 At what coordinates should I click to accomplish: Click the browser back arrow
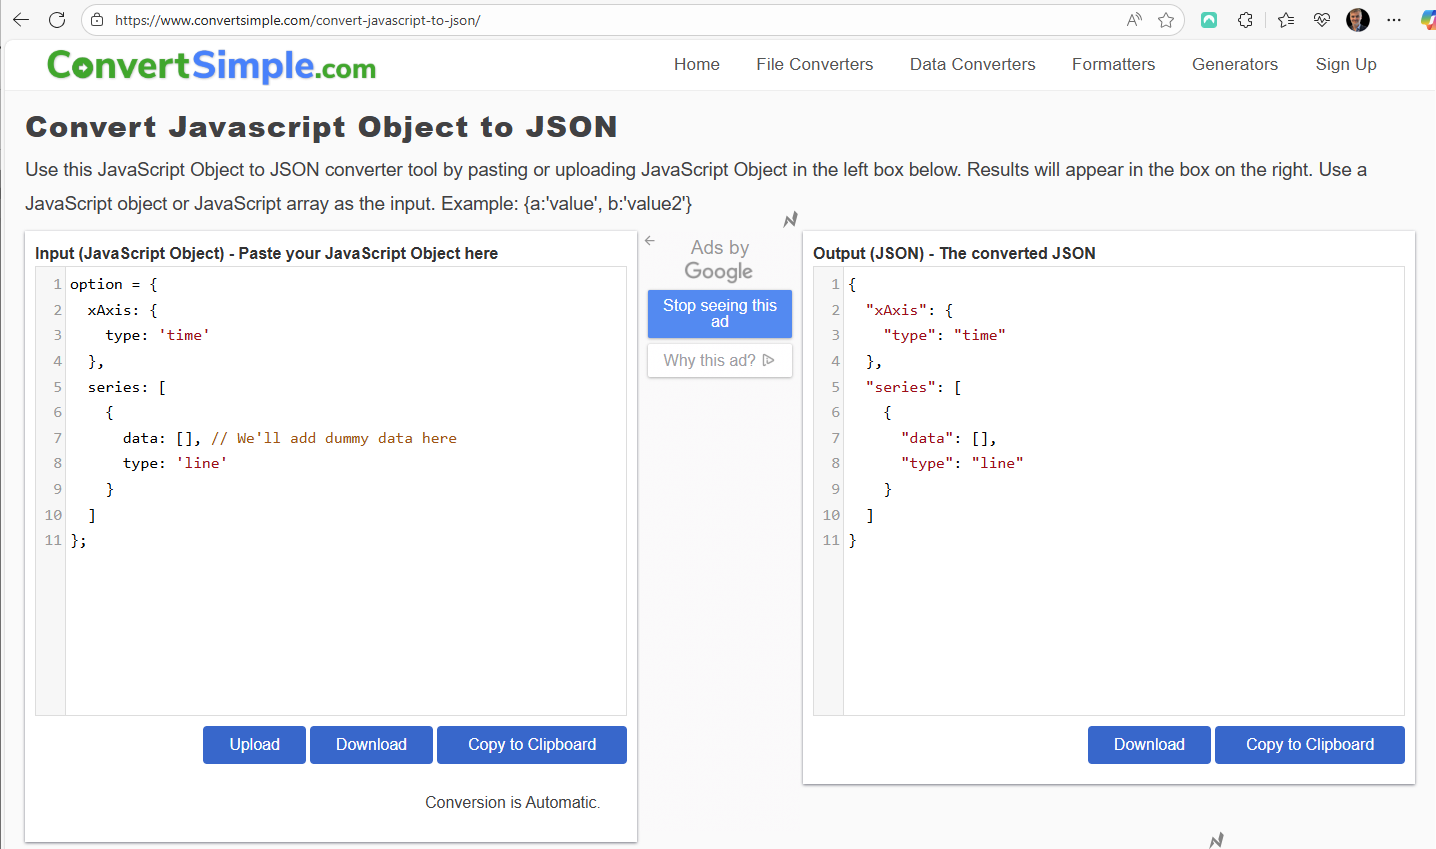(x=21, y=20)
